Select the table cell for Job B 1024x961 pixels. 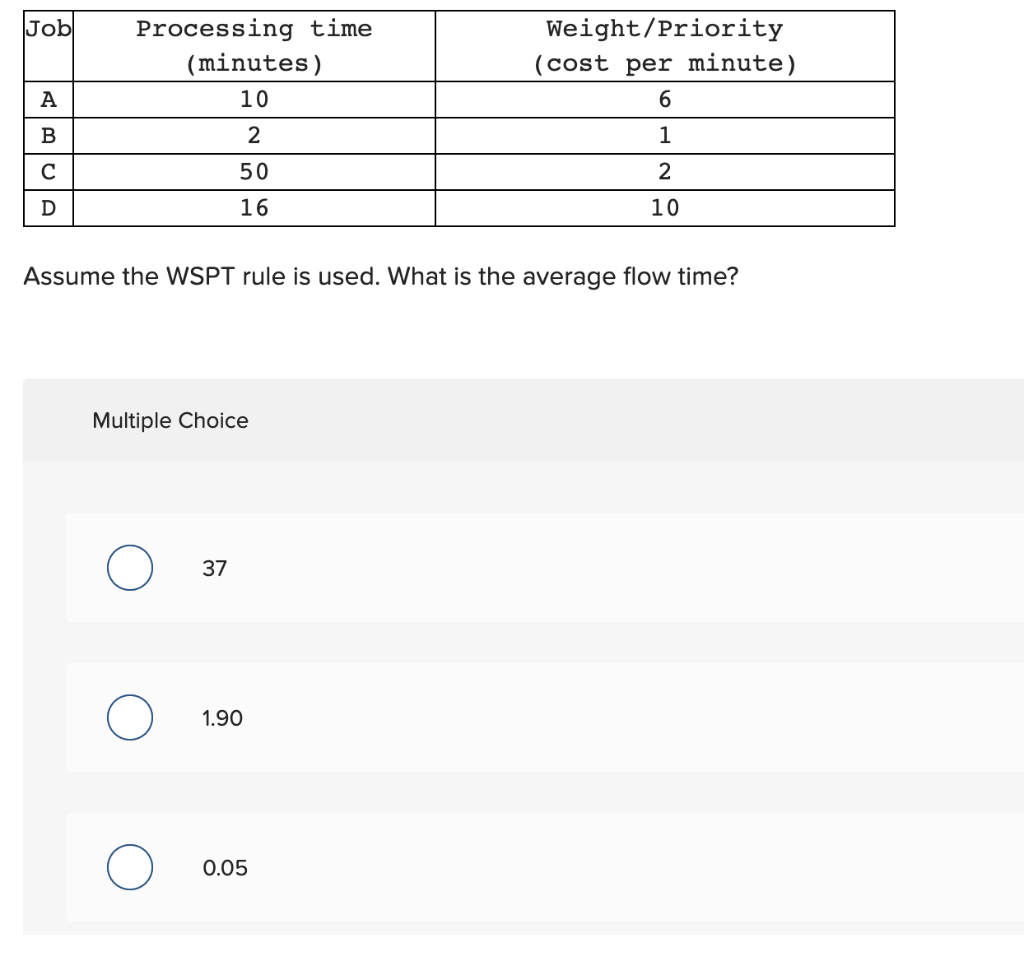point(46,135)
